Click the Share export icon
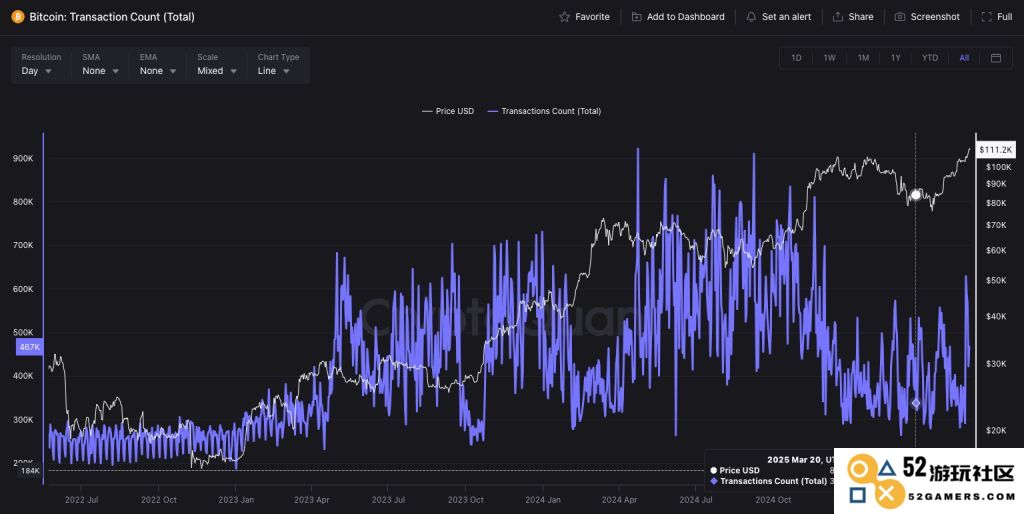 click(x=838, y=17)
